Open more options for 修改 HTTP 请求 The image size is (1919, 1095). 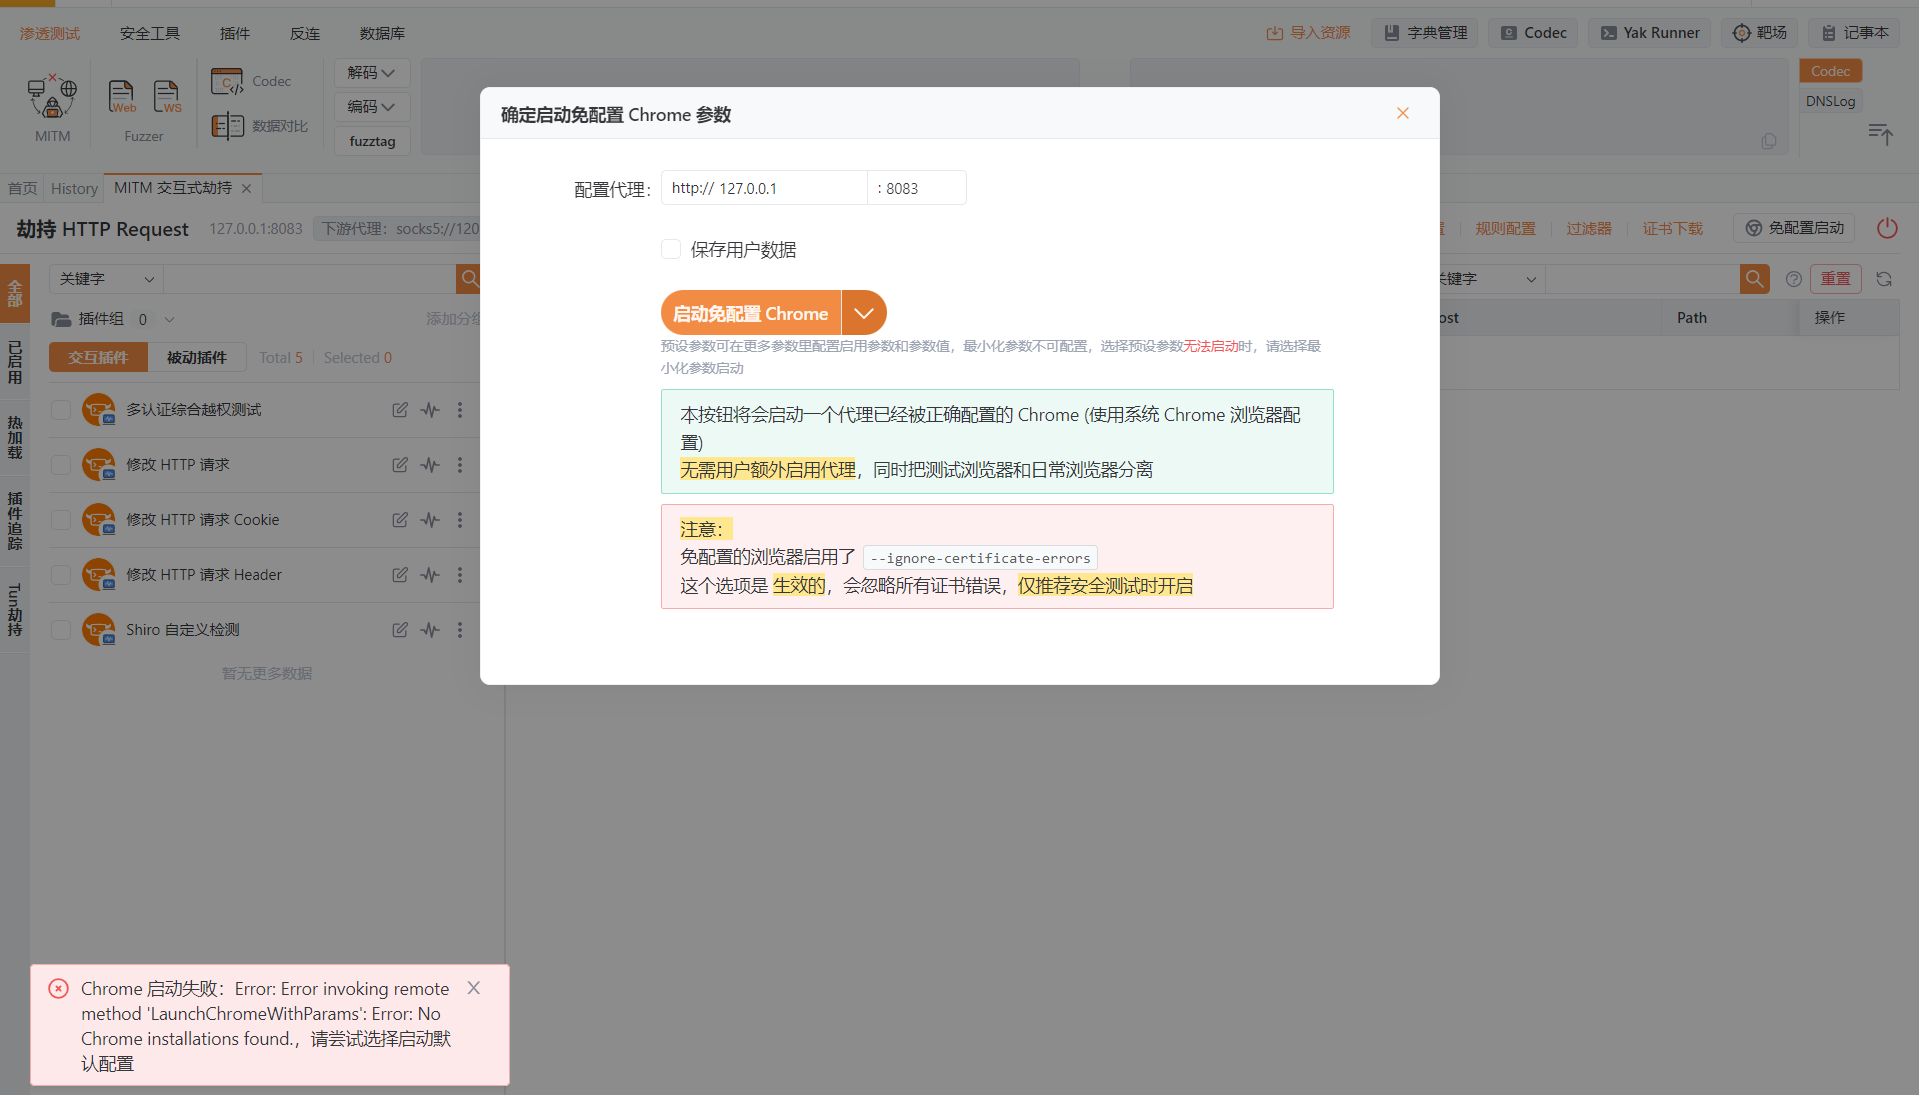(460, 465)
